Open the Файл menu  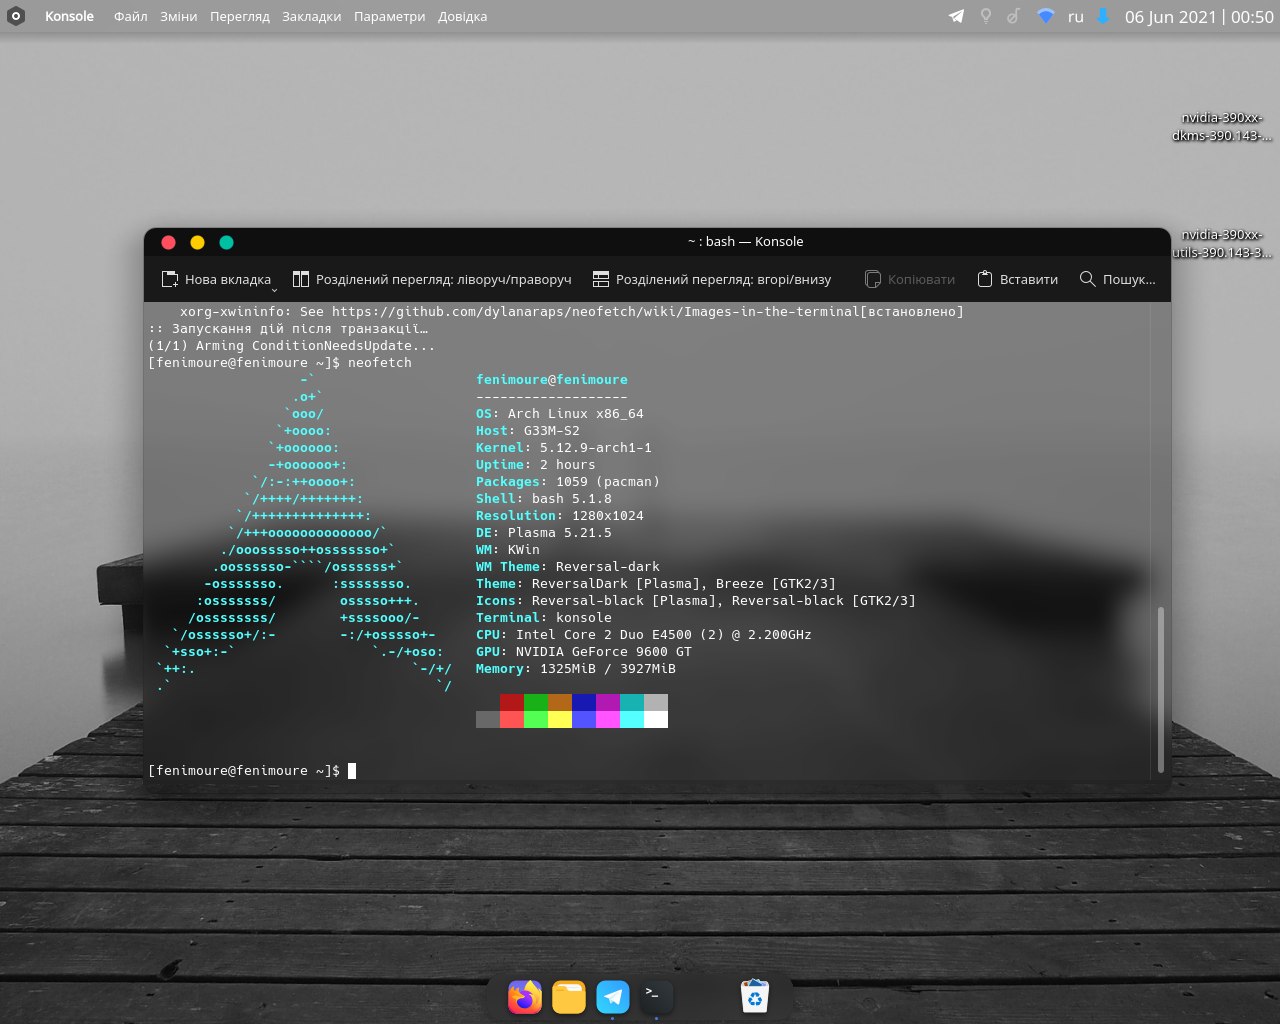tap(130, 16)
